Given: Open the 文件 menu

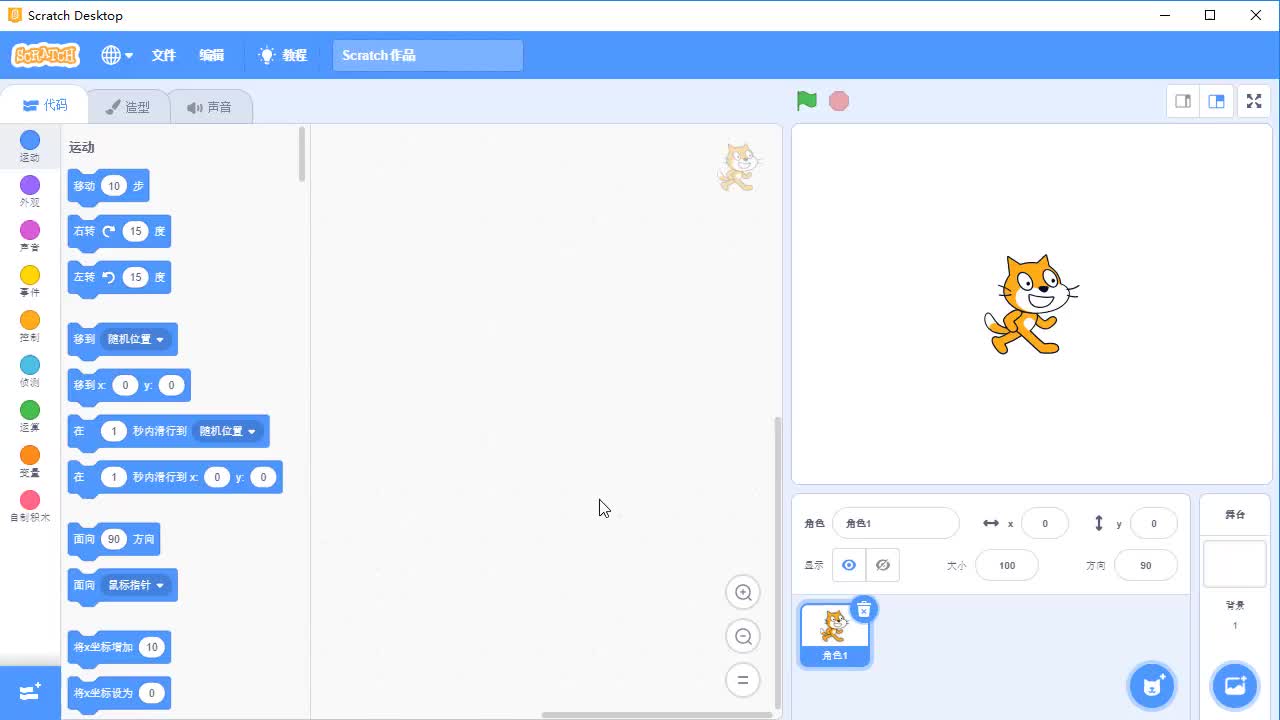Looking at the screenshot, I should (164, 55).
